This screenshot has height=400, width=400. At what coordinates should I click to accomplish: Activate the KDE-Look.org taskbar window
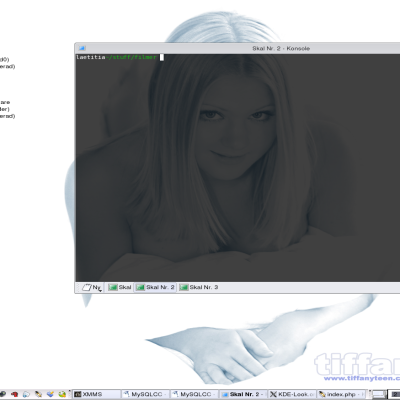pos(292,394)
